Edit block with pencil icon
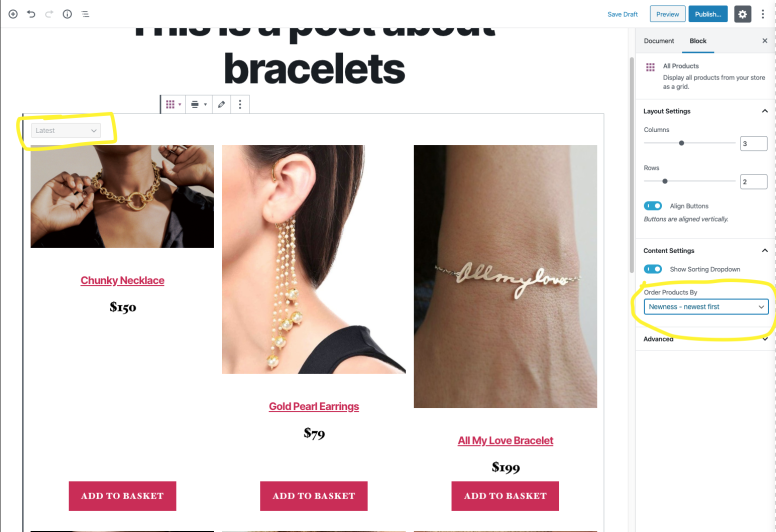 221,104
